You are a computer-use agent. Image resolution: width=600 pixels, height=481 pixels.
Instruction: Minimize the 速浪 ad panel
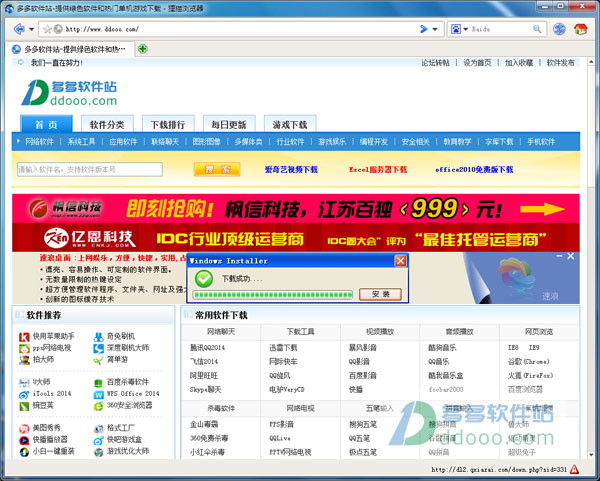tap(559, 256)
